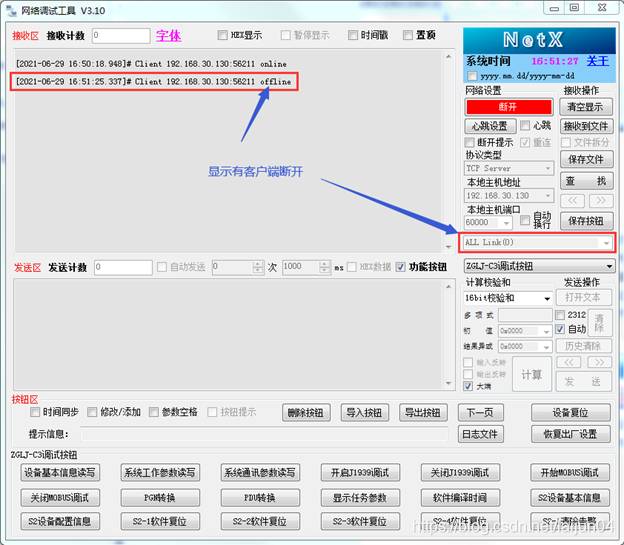Click the down arrow of the send area scrollbar

pos(448,383)
